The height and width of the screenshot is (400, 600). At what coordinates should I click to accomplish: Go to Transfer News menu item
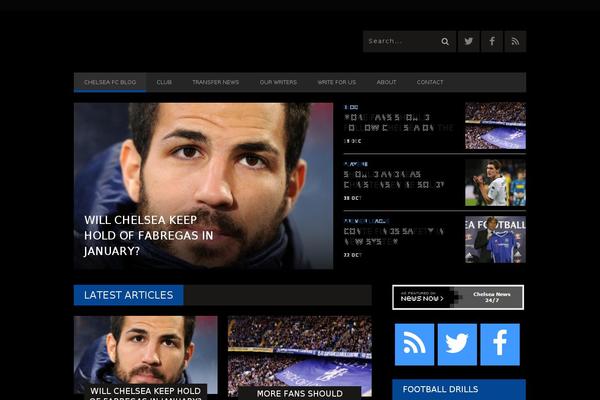pos(215,82)
